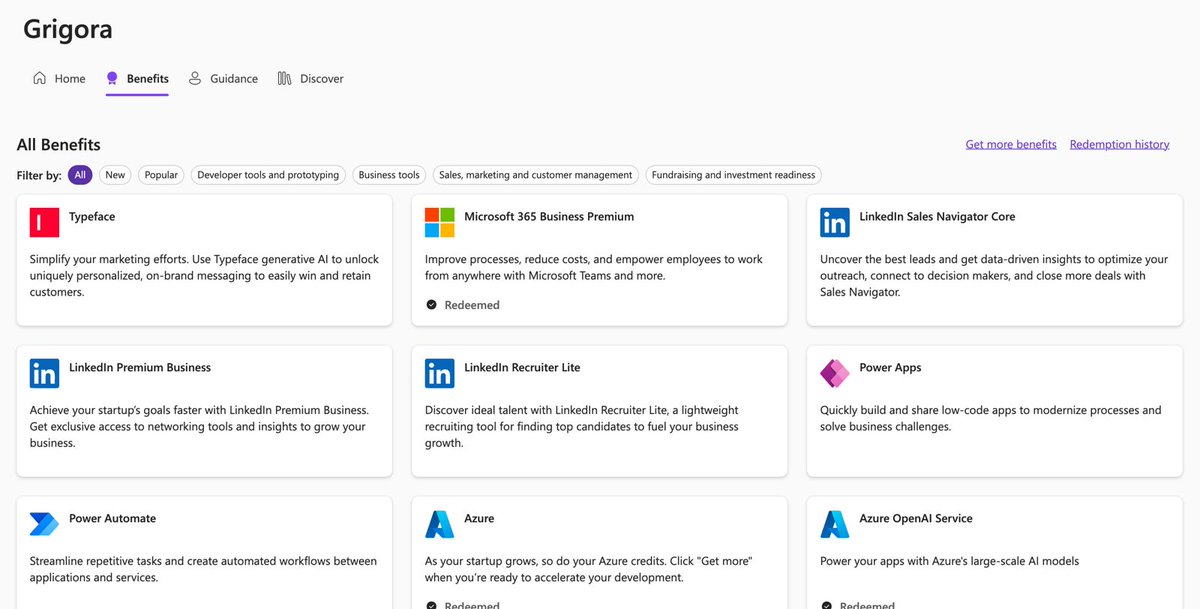This screenshot has width=1200, height=609.
Task: Open the Home tab
Action: pyautogui.click(x=59, y=79)
